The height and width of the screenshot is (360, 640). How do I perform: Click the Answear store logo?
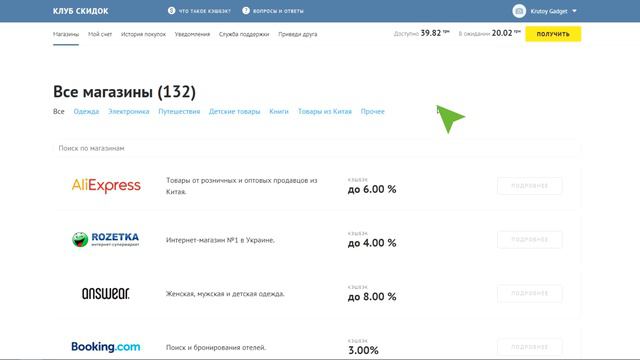click(106, 293)
